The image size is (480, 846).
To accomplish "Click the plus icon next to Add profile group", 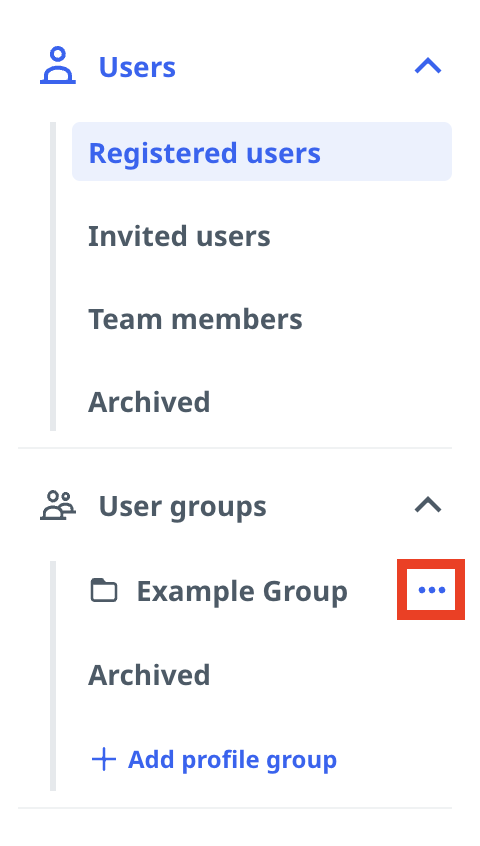I will (x=104, y=760).
